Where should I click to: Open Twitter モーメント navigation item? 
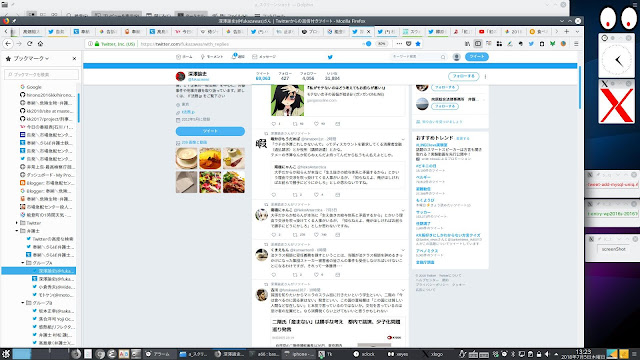212,57
